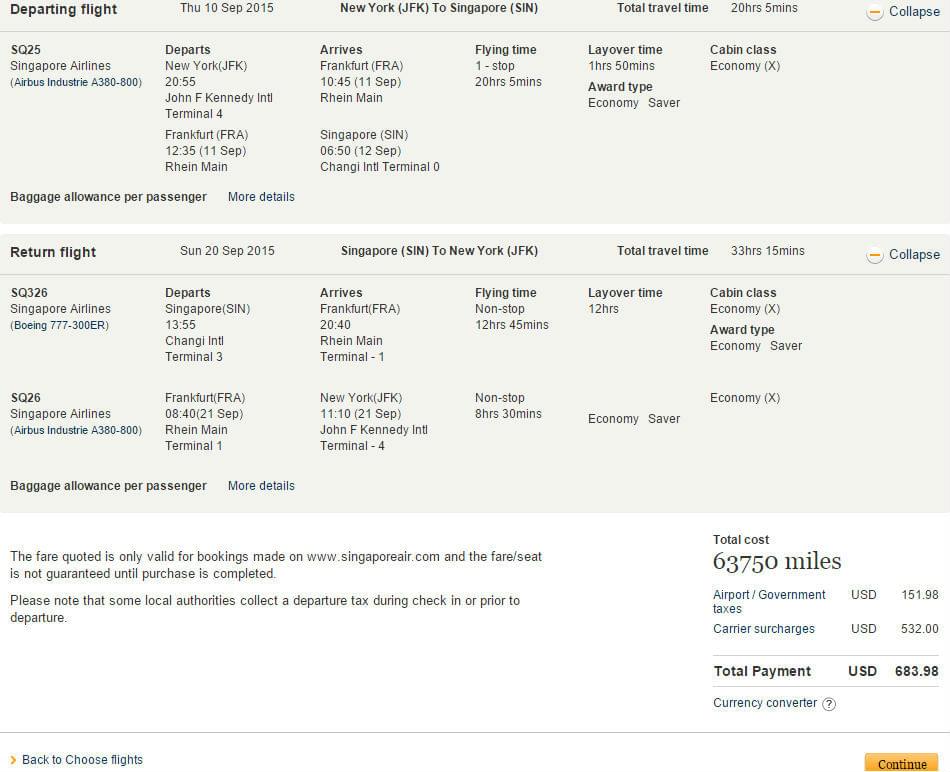Open More details for return baggage allowance
Viewport: 950px width, 772px height.
(x=261, y=486)
